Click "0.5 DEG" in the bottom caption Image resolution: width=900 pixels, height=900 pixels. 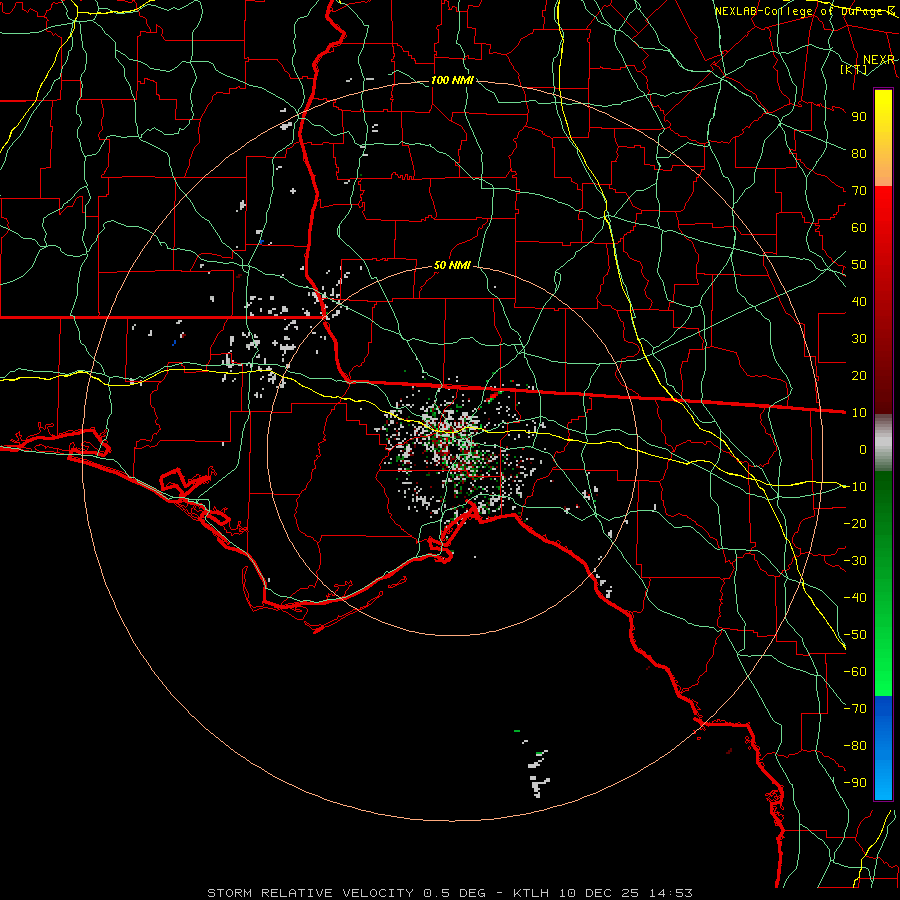click(x=455, y=893)
